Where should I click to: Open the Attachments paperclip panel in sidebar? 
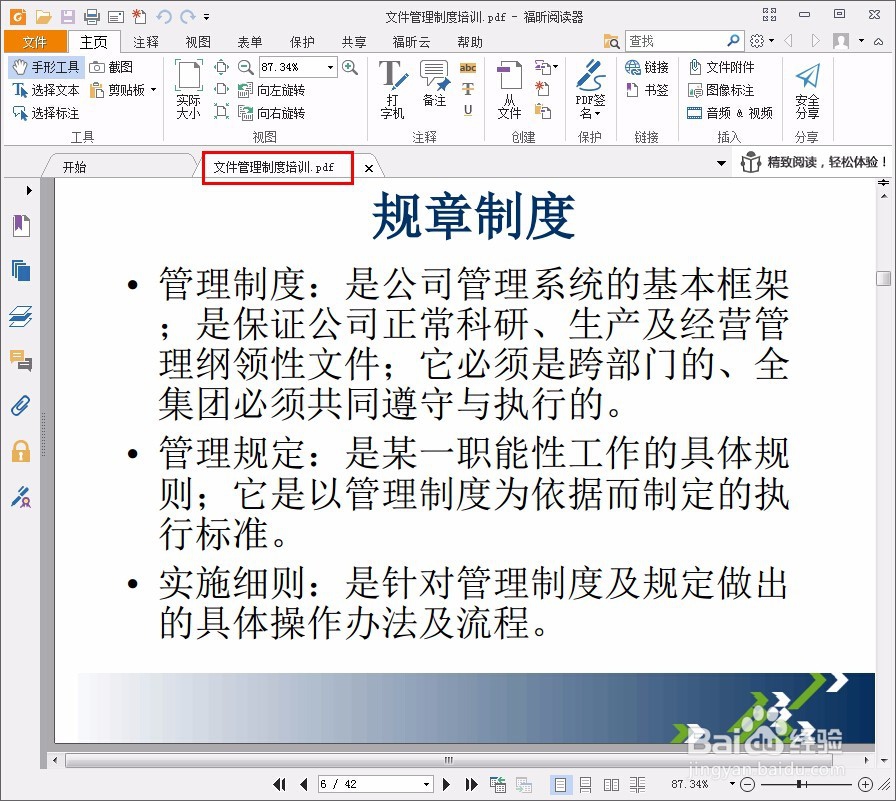(21, 406)
